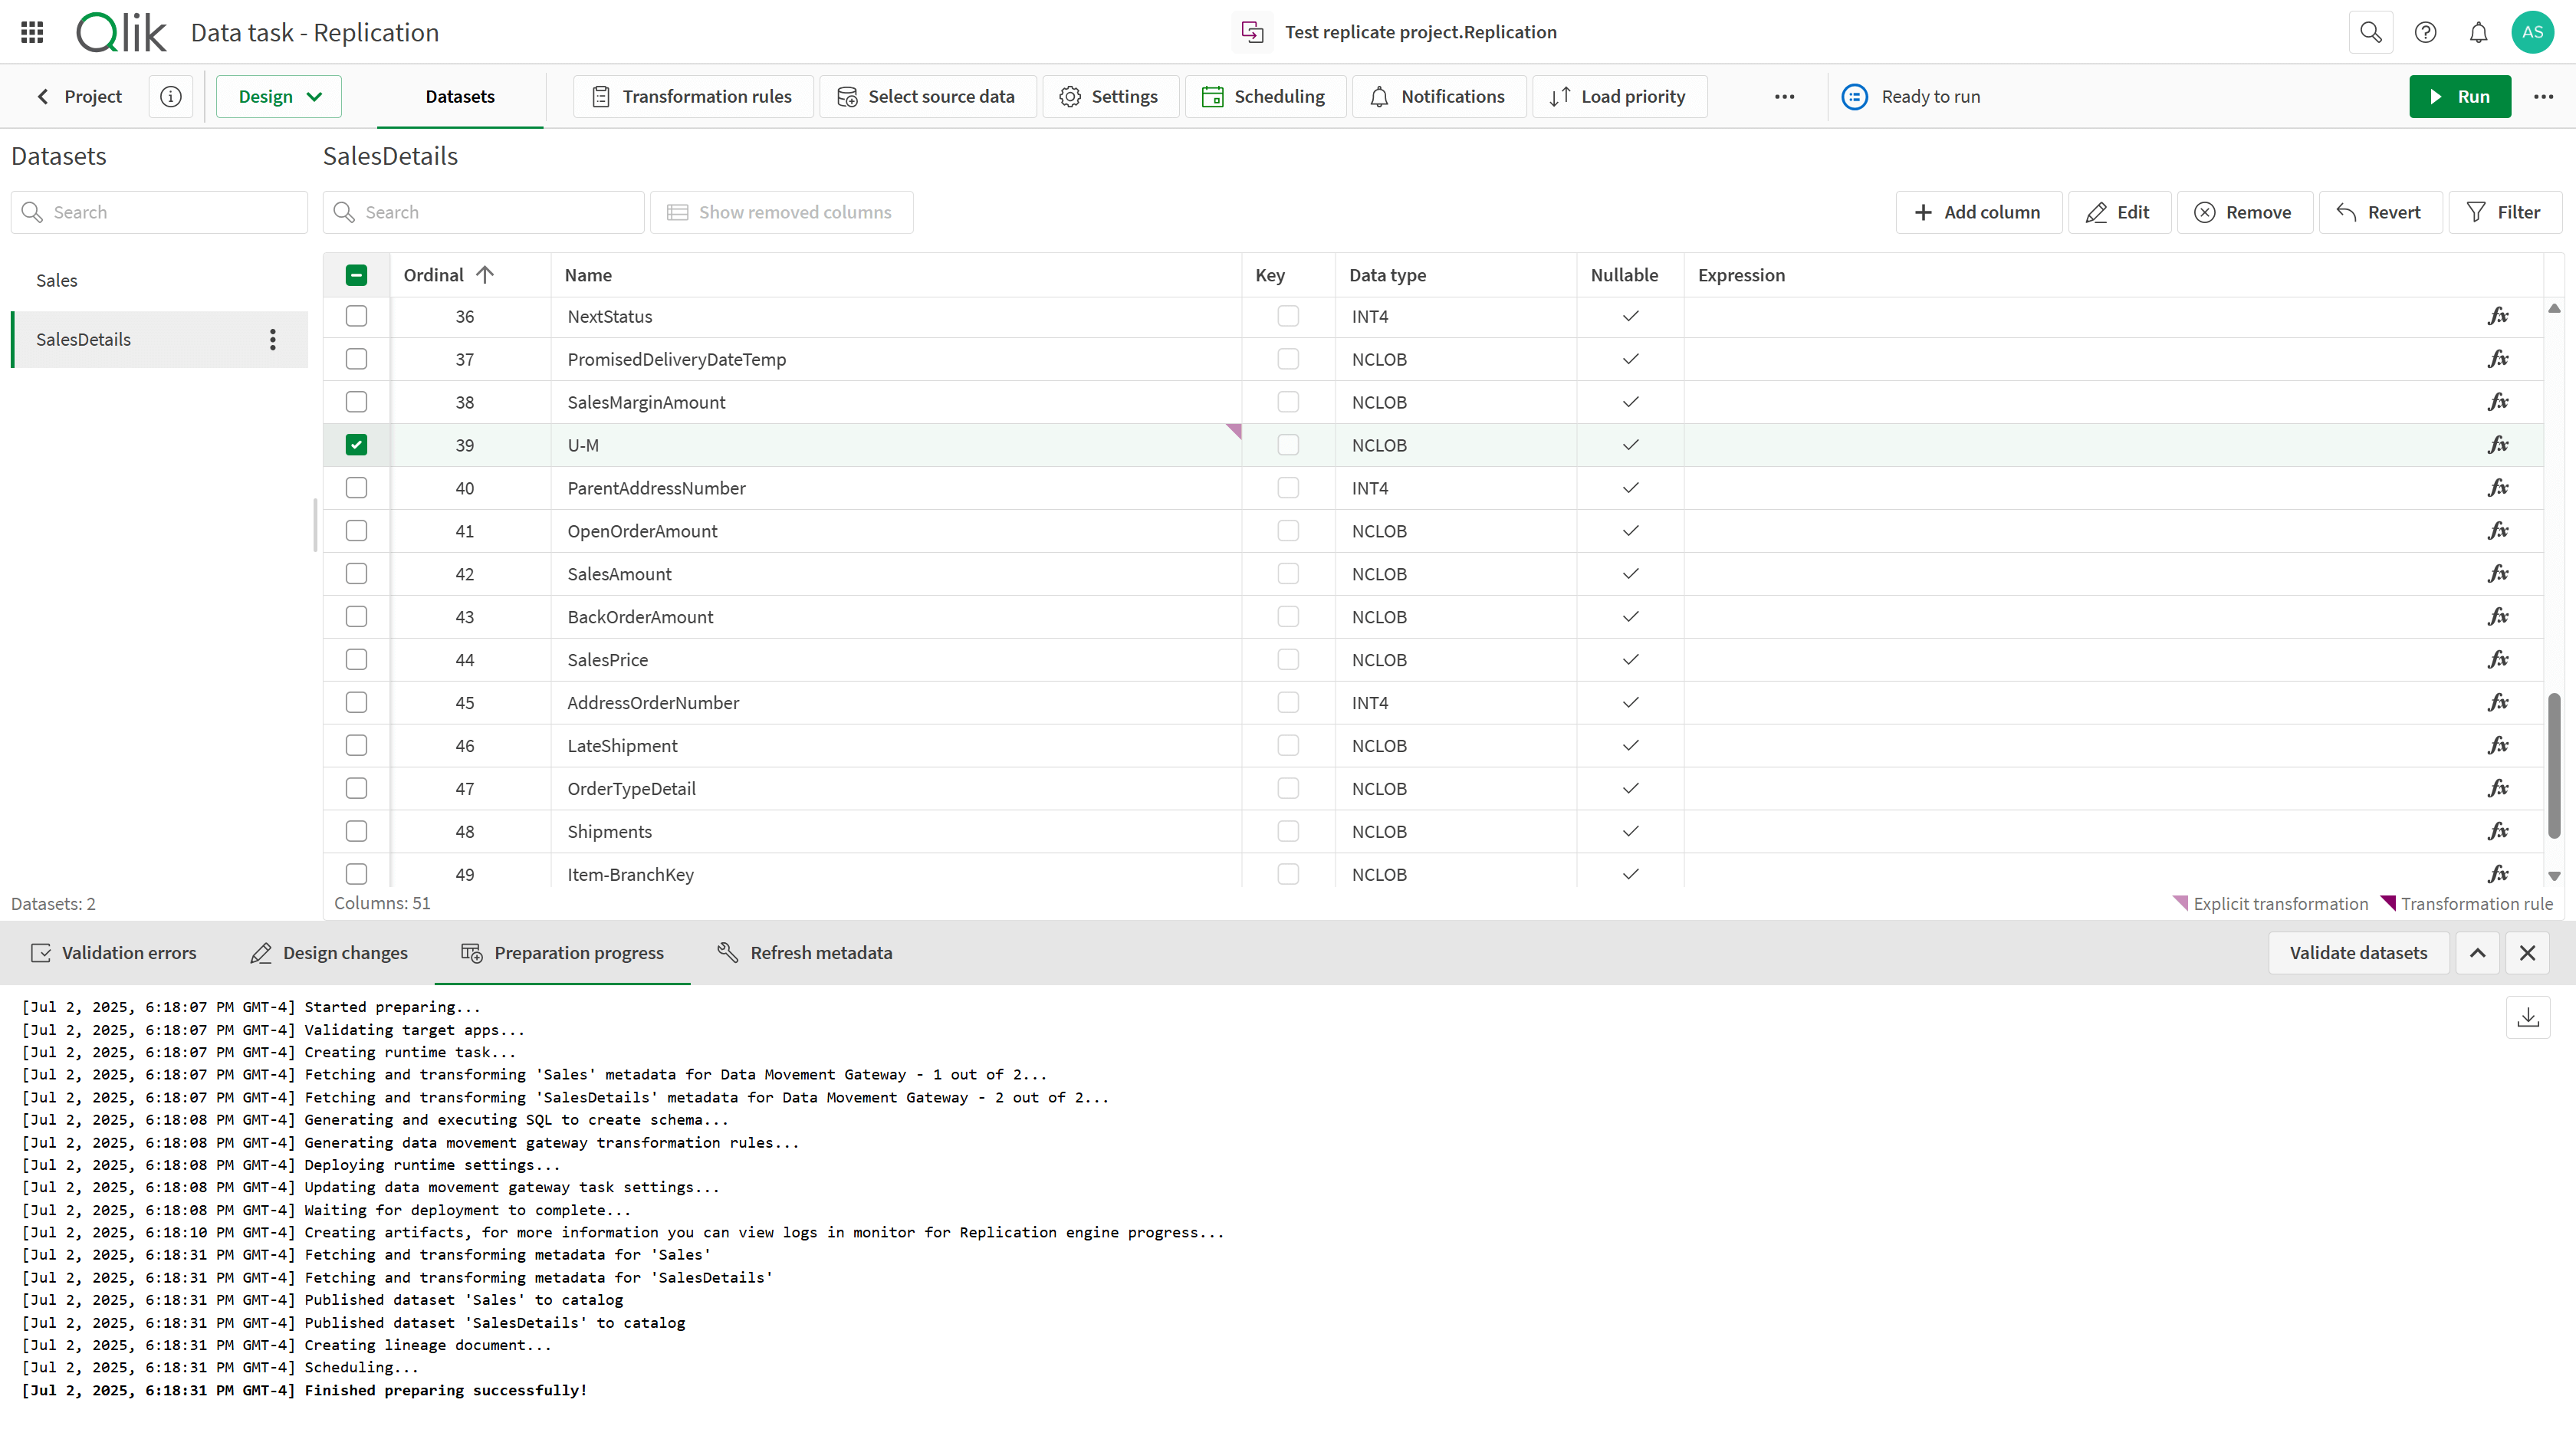Click the Revert button
The width and height of the screenshot is (2576, 1449).
click(2380, 212)
